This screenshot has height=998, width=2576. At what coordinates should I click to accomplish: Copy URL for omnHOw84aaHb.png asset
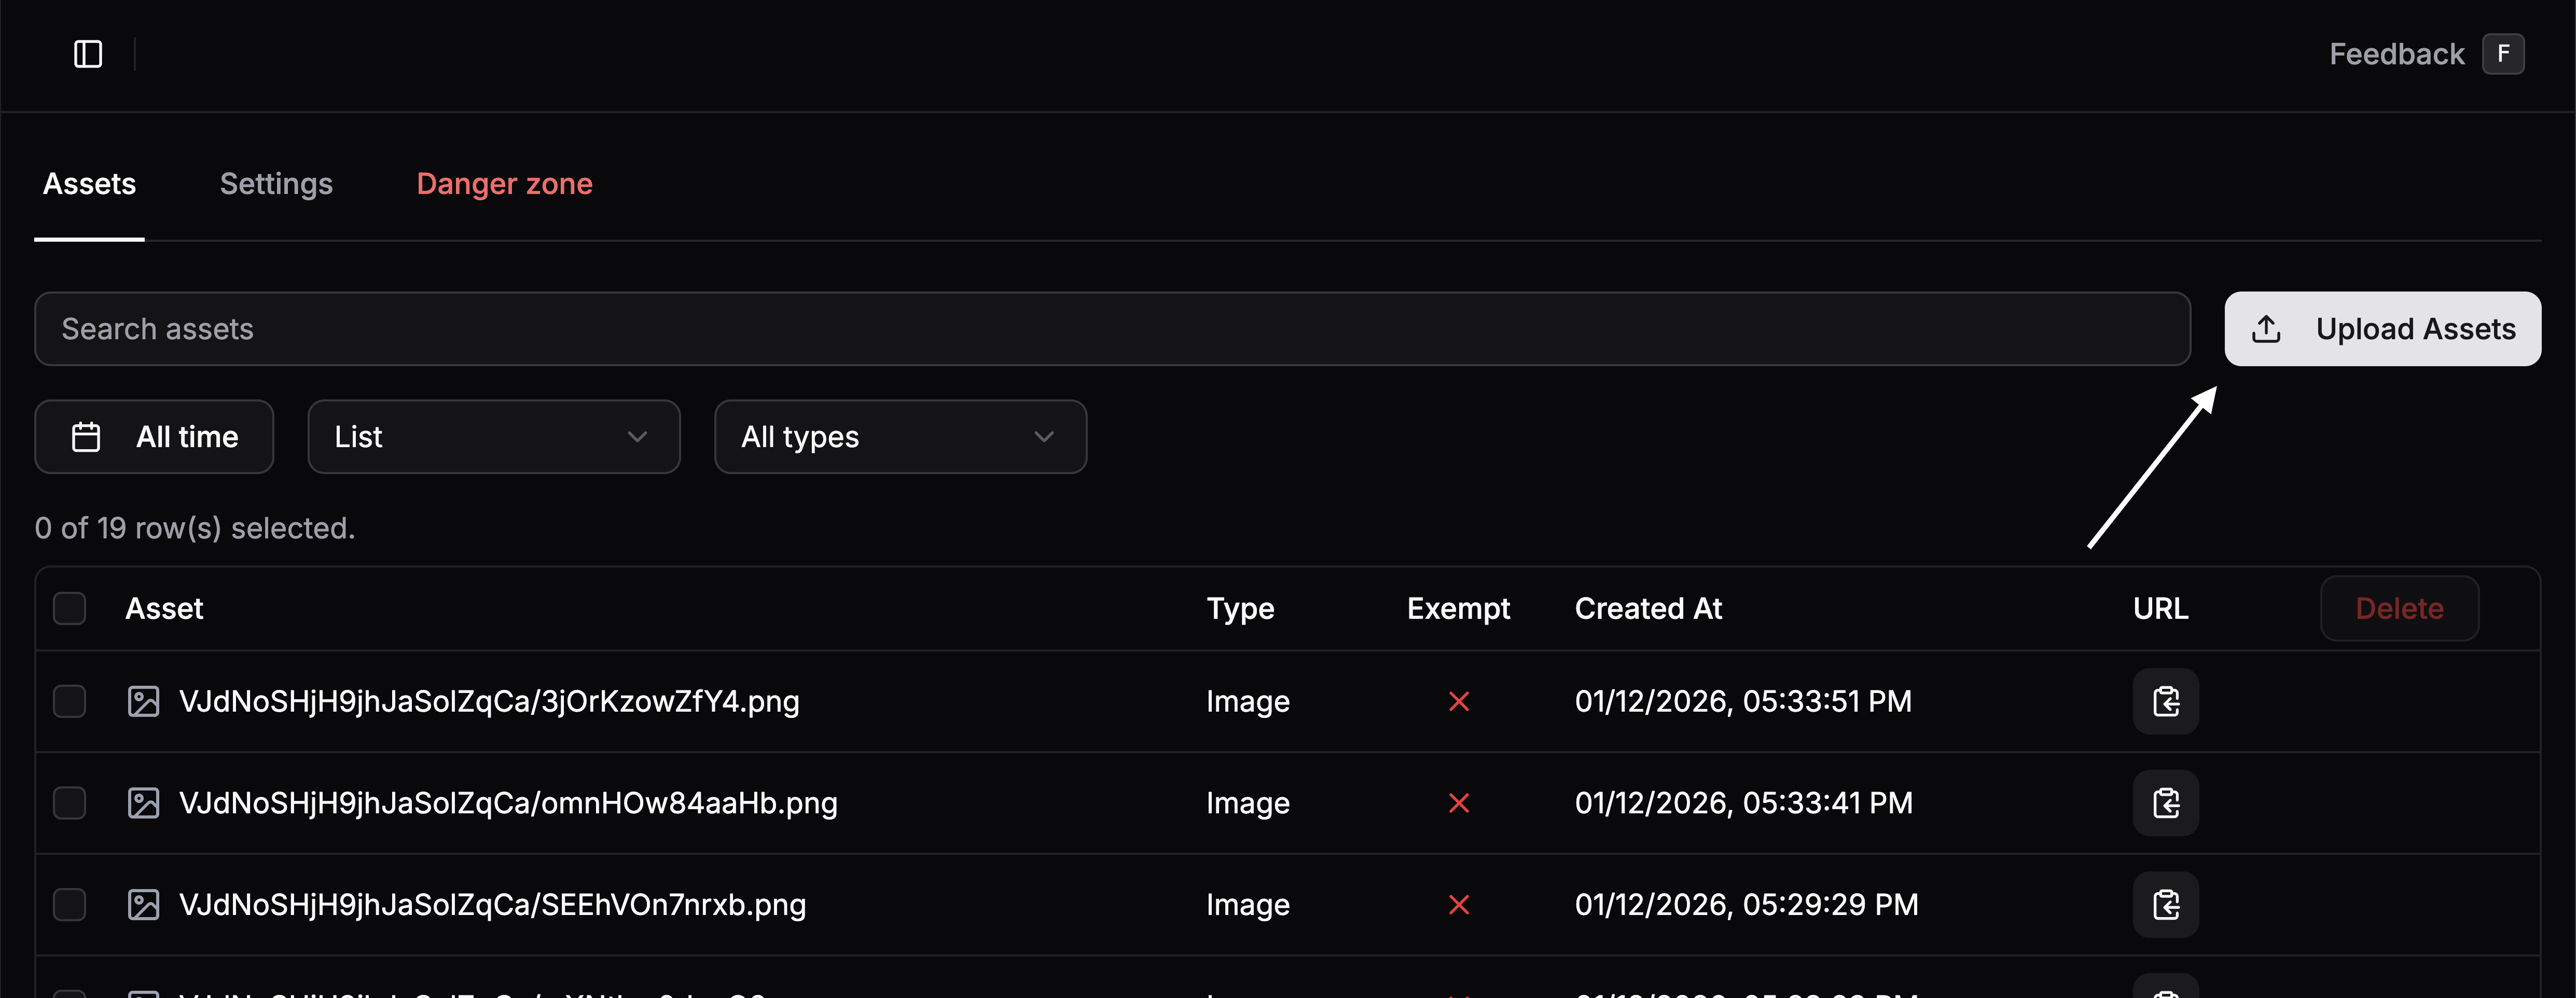2165,803
